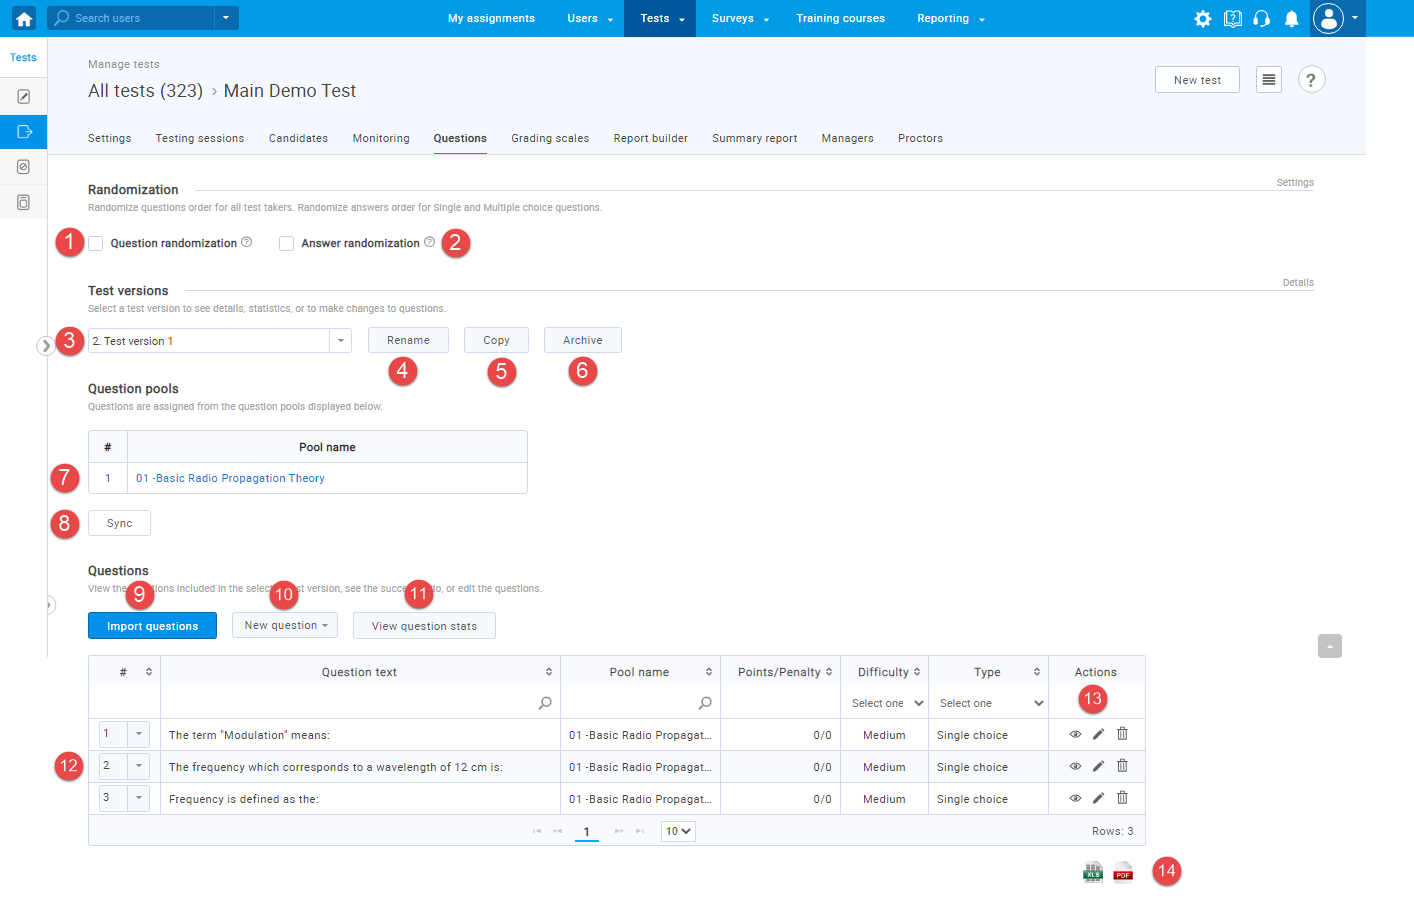Enable Answer randomization checkbox
Image resolution: width=1414 pixels, height=923 pixels.
[x=287, y=243]
